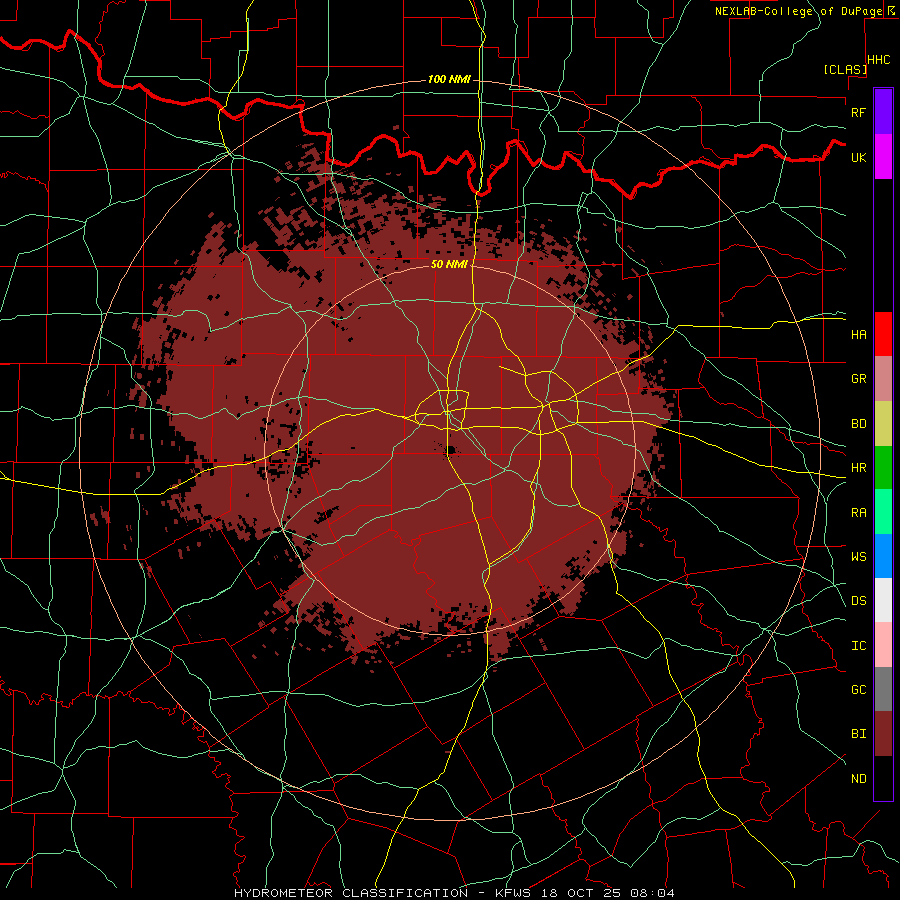Click the RF purple legend swatch
This screenshot has height=900, width=900.
tap(883, 112)
